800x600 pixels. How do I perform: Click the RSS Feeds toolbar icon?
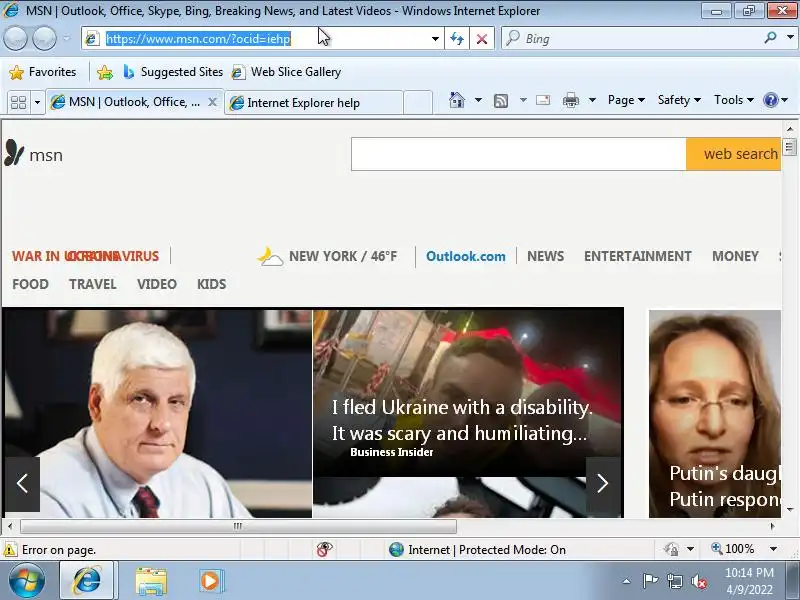[x=501, y=101]
